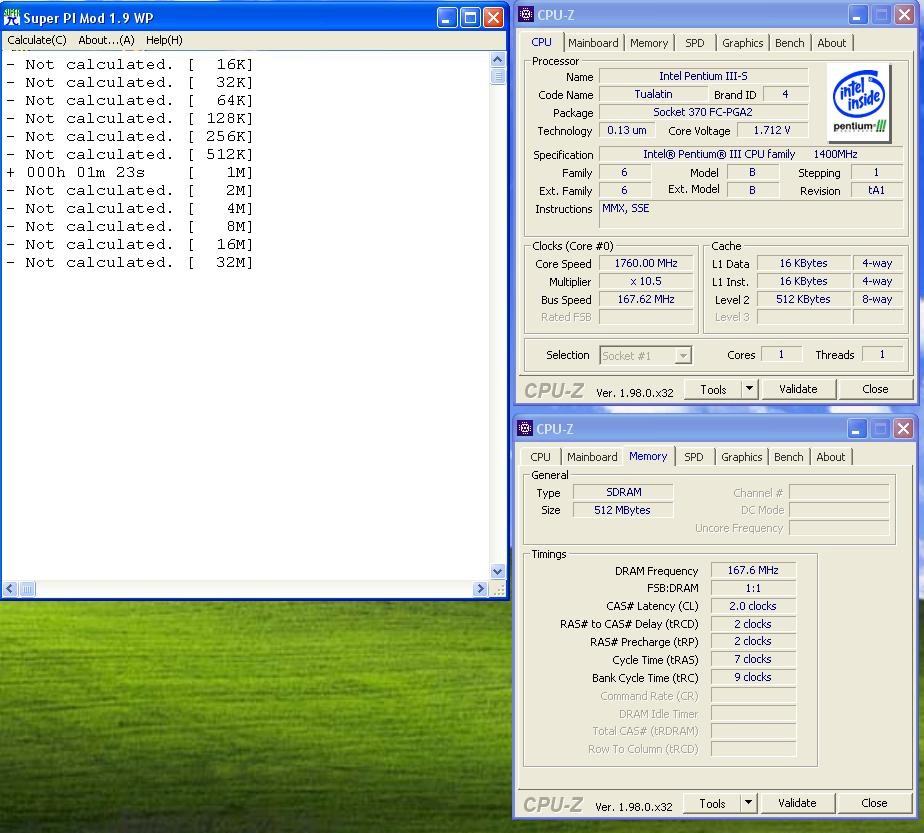924x833 pixels.
Task: Click scroll right arrow in Super PI window
Action: point(480,589)
